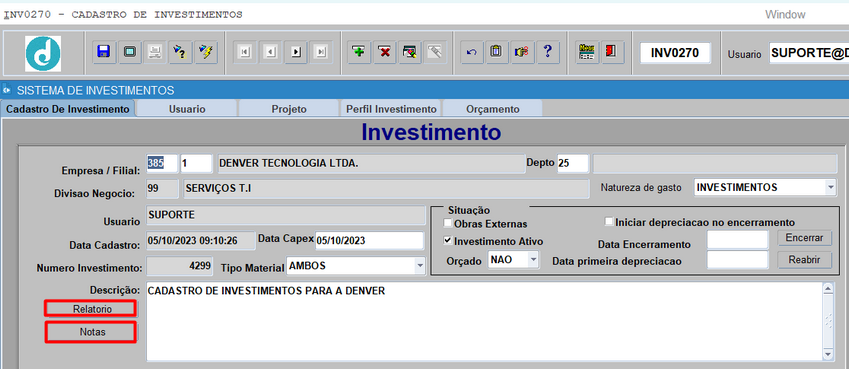Click Data Cadastro value 05/10/2023 09:10:26
849x369 pixels.
tap(201, 240)
